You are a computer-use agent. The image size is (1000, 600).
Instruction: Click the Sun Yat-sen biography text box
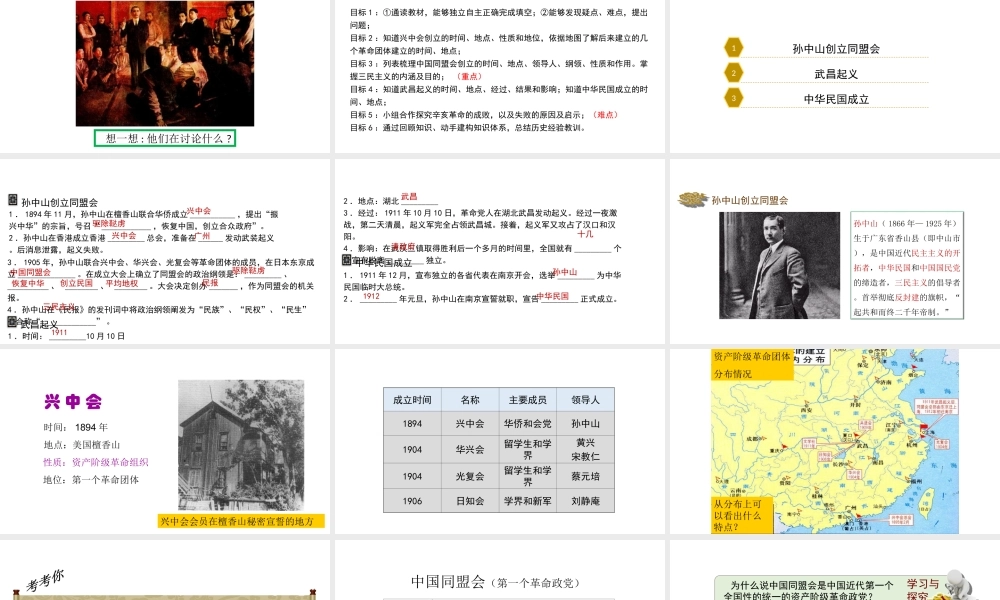click(907, 265)
